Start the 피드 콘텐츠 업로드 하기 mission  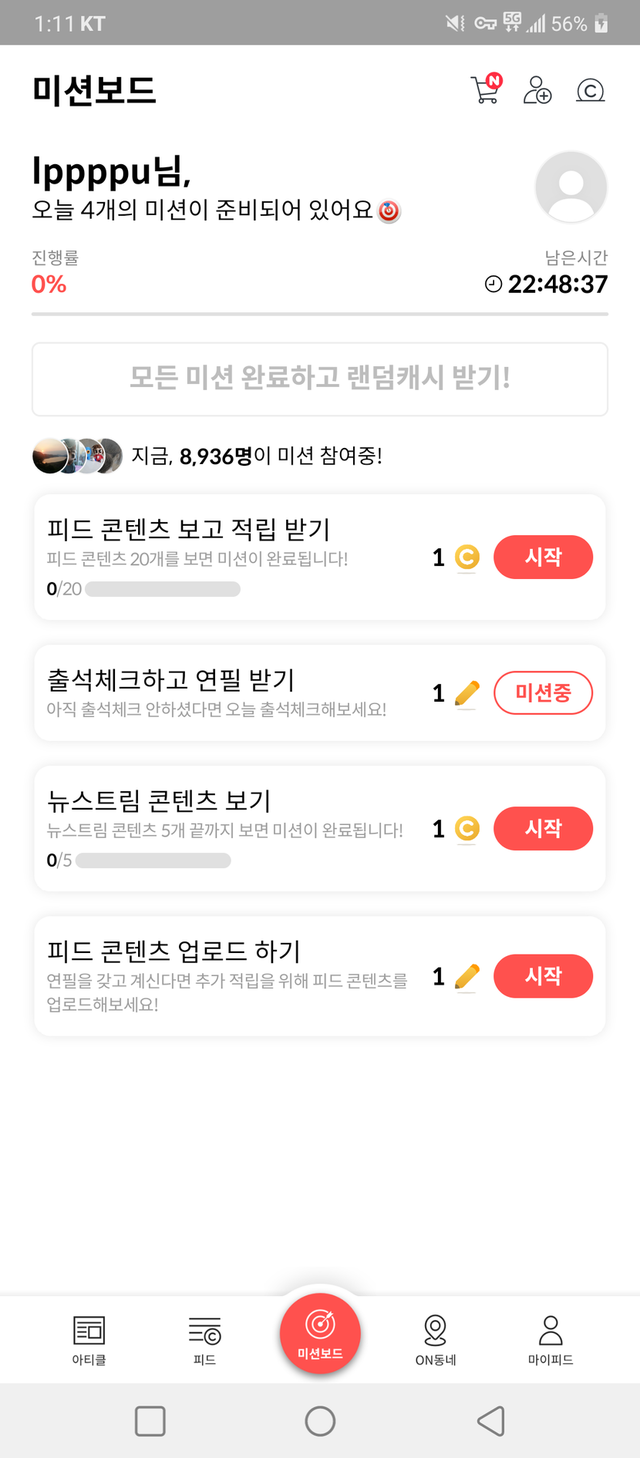click(x=543, y=976)
